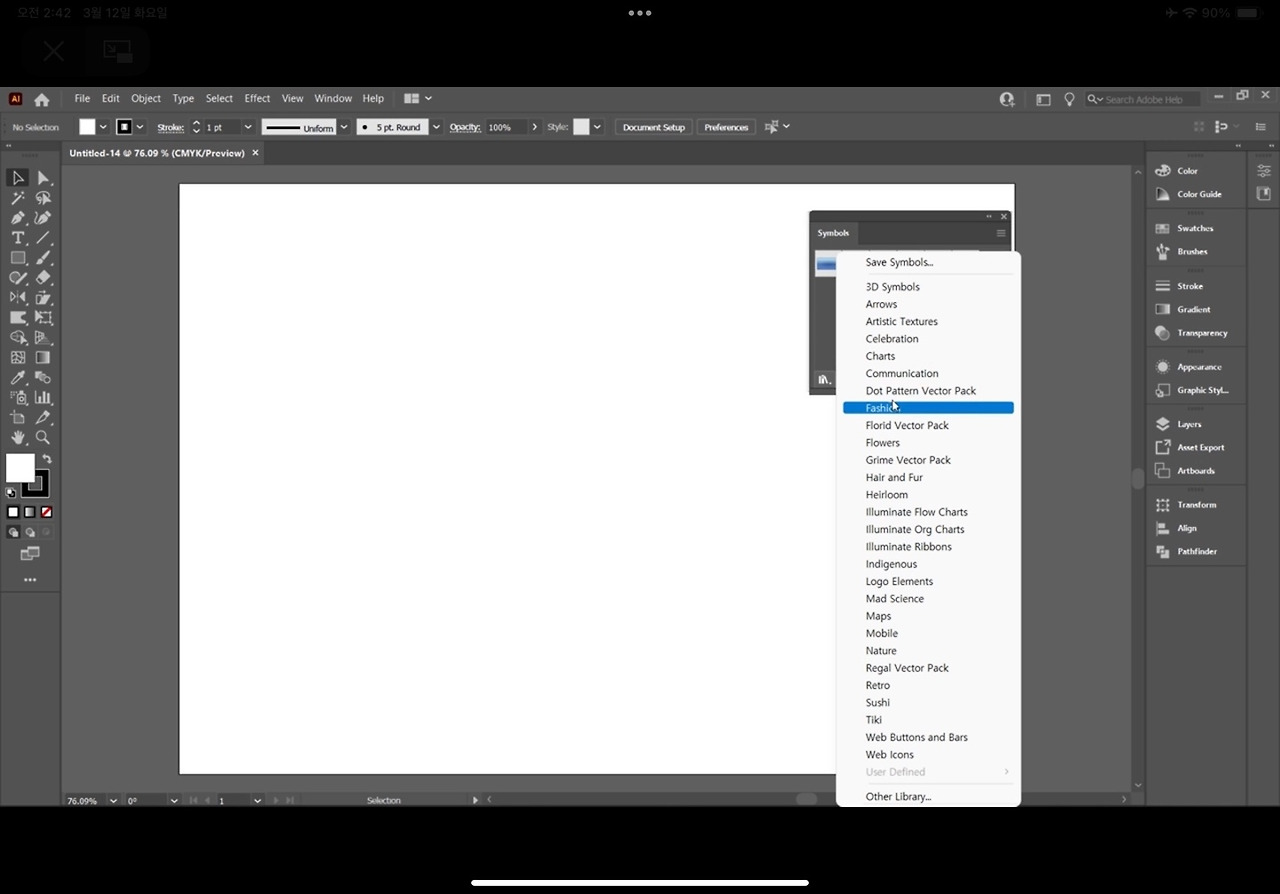This screenshot has width=1280, height=894.
Task: Open the Effect menu
Action: (257, 99)
